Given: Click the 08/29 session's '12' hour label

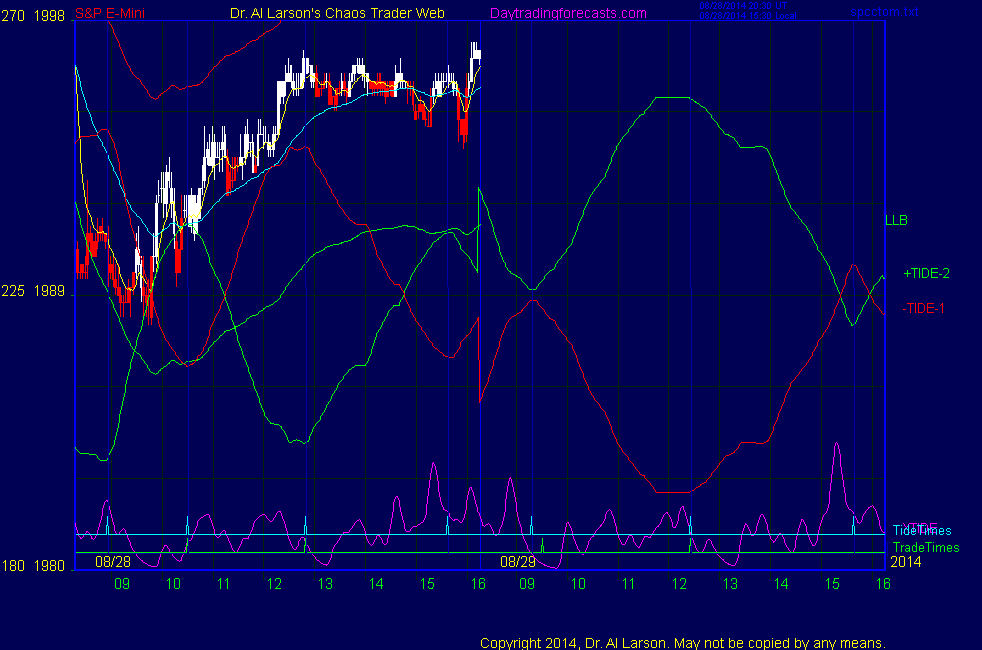Looking at the screenshot, I should pyautogui.click(x=680, y=584).
